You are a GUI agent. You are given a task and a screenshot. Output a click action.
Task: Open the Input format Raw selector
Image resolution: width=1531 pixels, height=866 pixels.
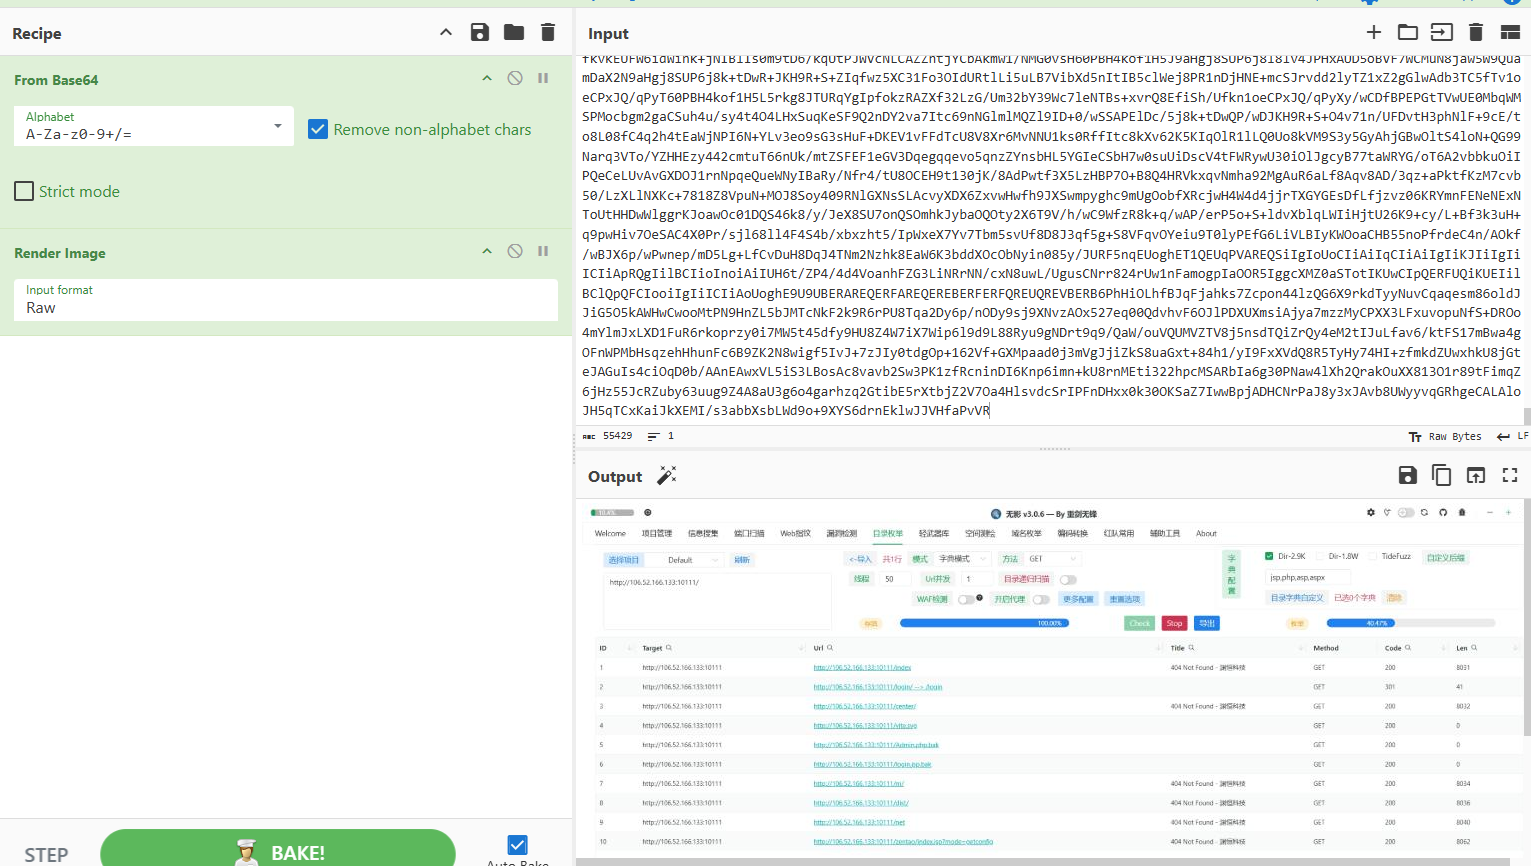(x=285, y=300)
